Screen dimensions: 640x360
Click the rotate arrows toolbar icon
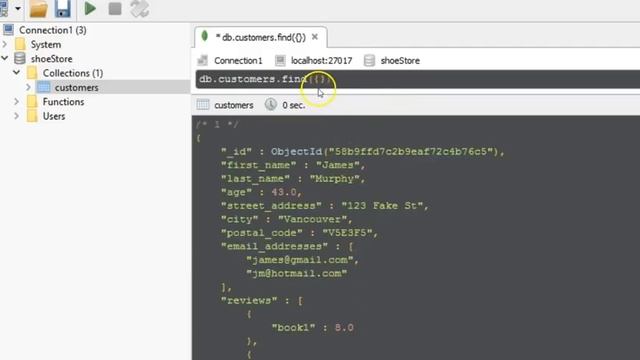pyautogui.click(x=139, y=9)
